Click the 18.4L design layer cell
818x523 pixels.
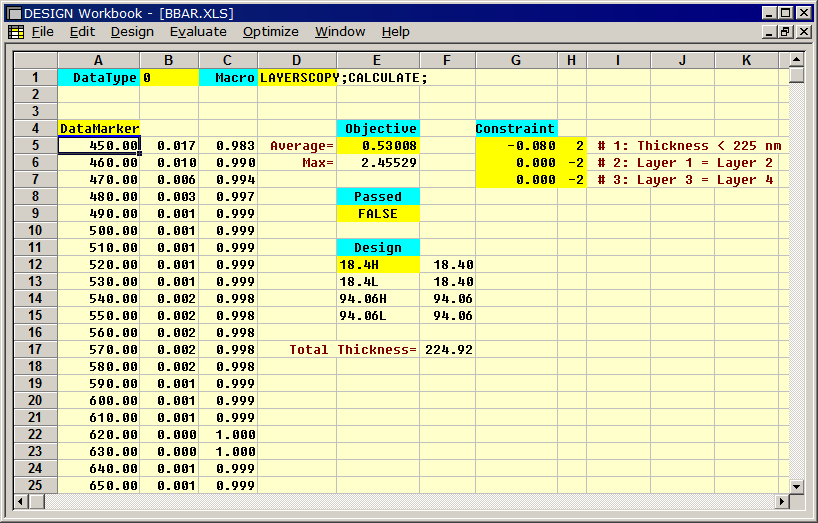378,282
